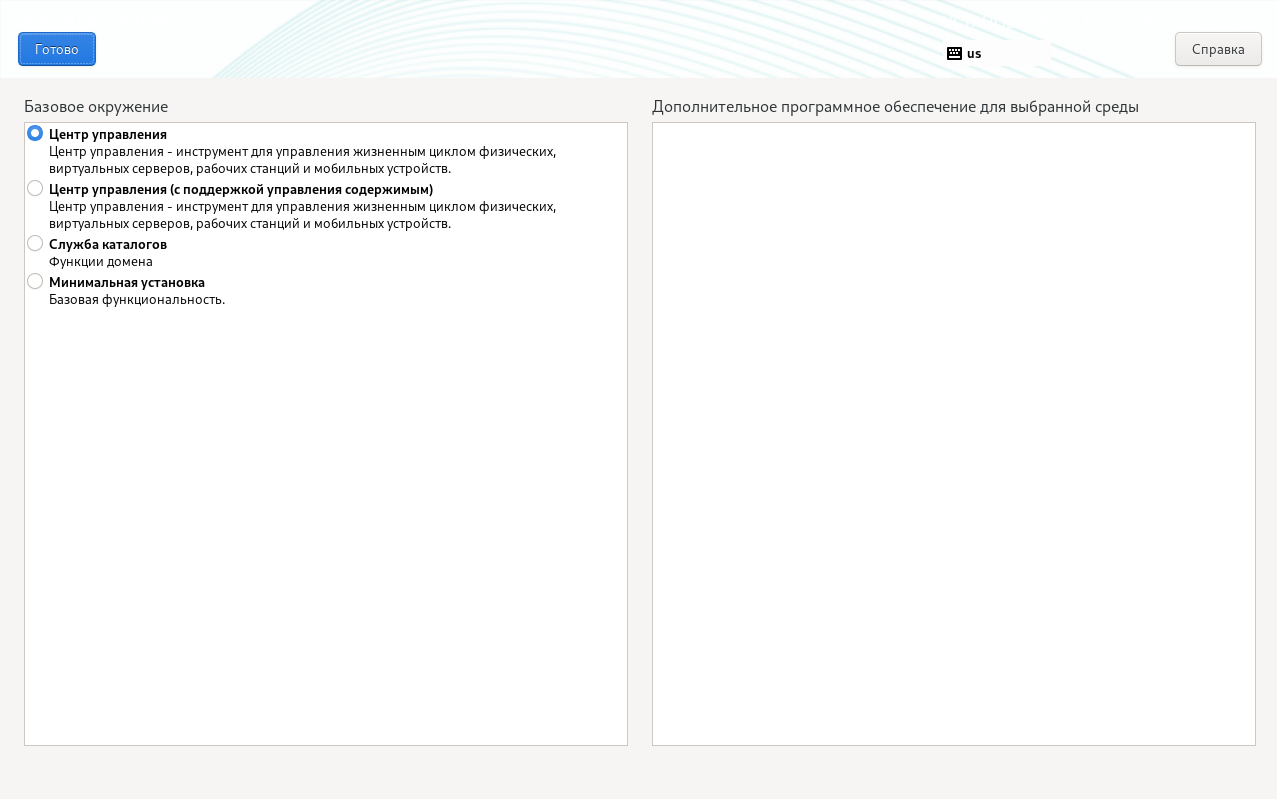This screenshot has height=799, width=1277.
Task: Click description under first Центр управления option
Action: click(302, 160)
